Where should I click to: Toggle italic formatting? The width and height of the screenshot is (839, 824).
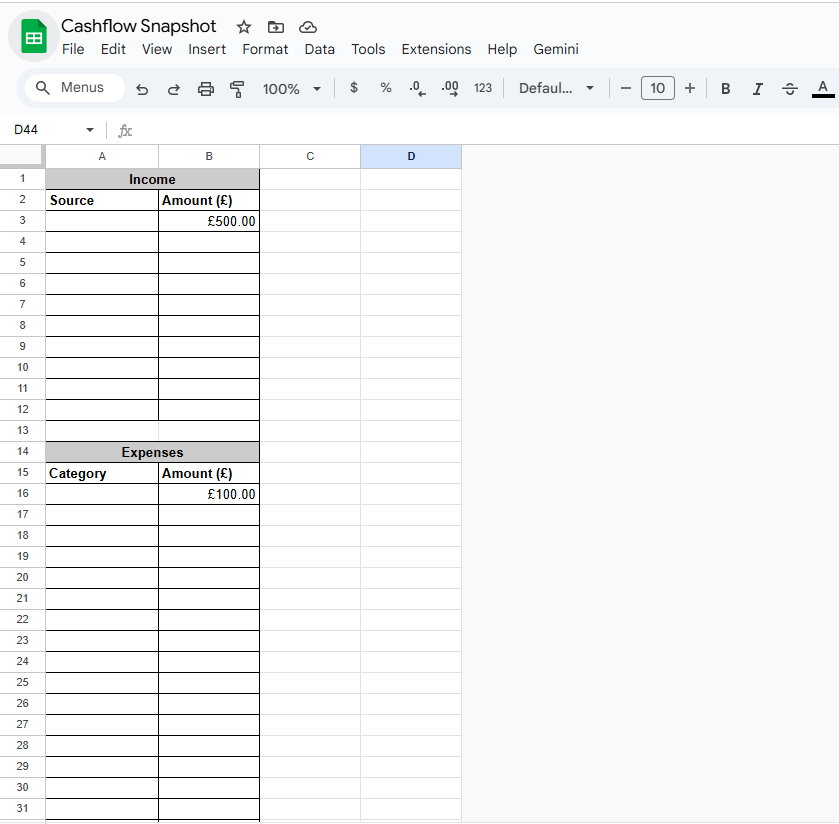point(757,89)
